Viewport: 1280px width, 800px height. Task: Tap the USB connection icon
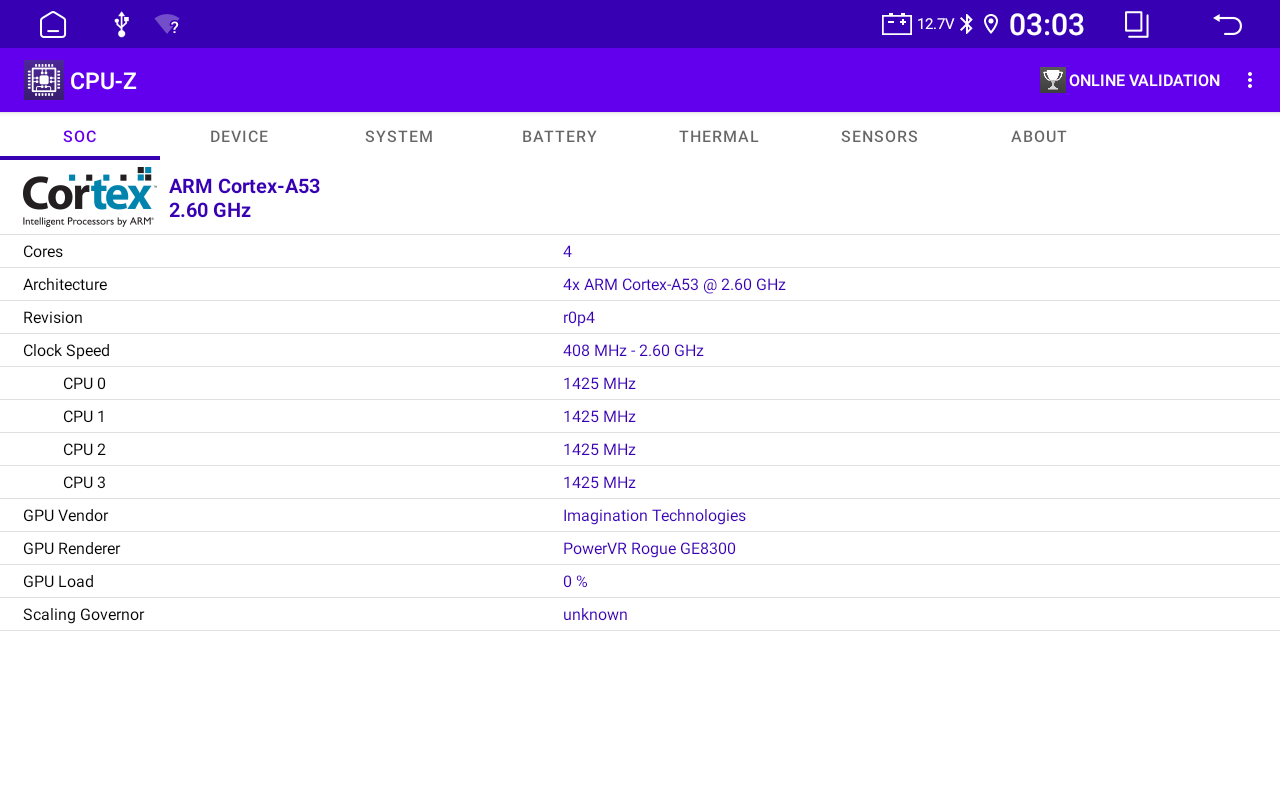tap(121, 24)
